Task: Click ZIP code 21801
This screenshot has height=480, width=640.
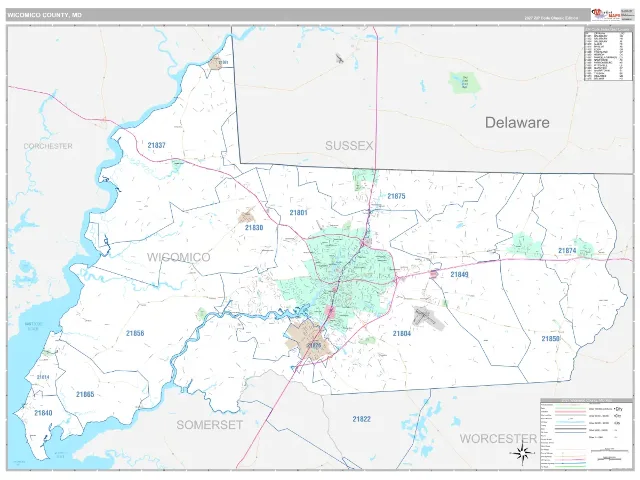Action: tap(298, 213)
